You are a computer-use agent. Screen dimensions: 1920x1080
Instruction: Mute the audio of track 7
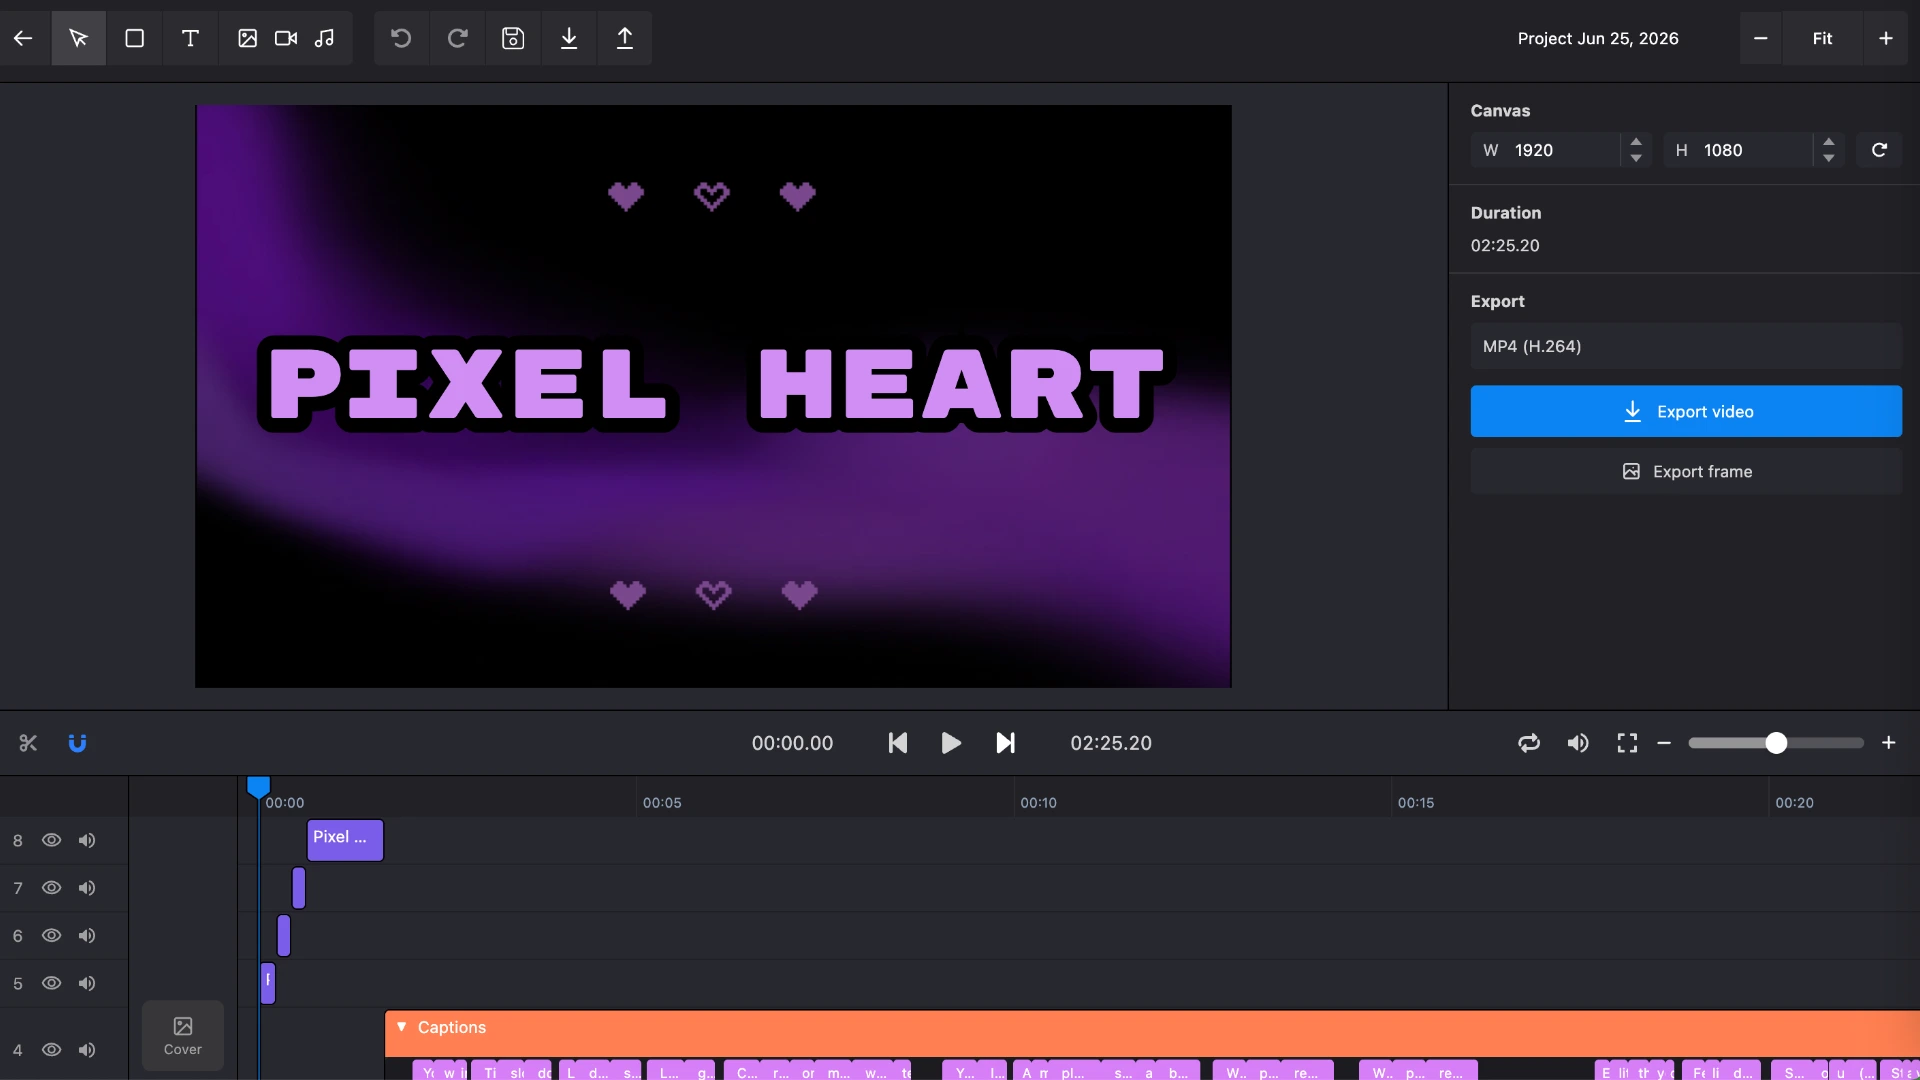(x=87, y=888)
